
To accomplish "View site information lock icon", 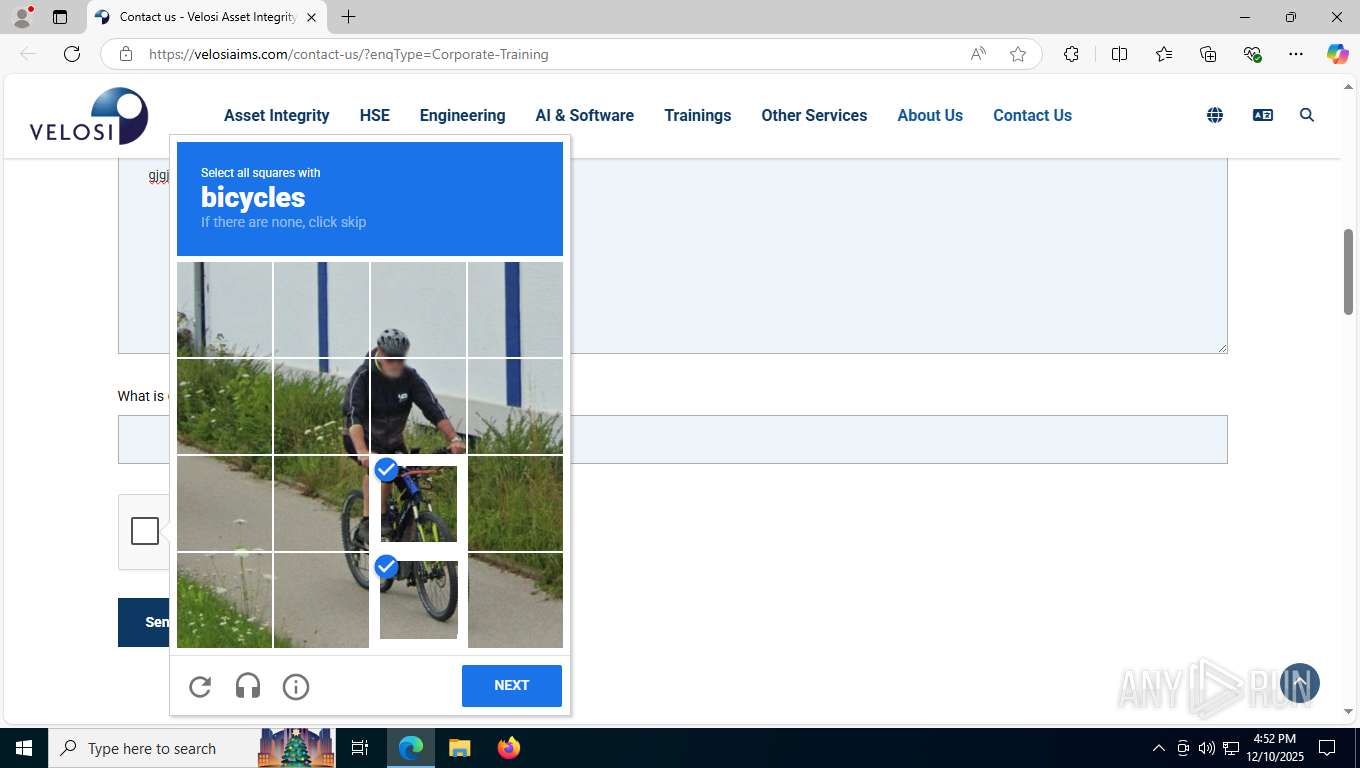I will pos(126,54).
